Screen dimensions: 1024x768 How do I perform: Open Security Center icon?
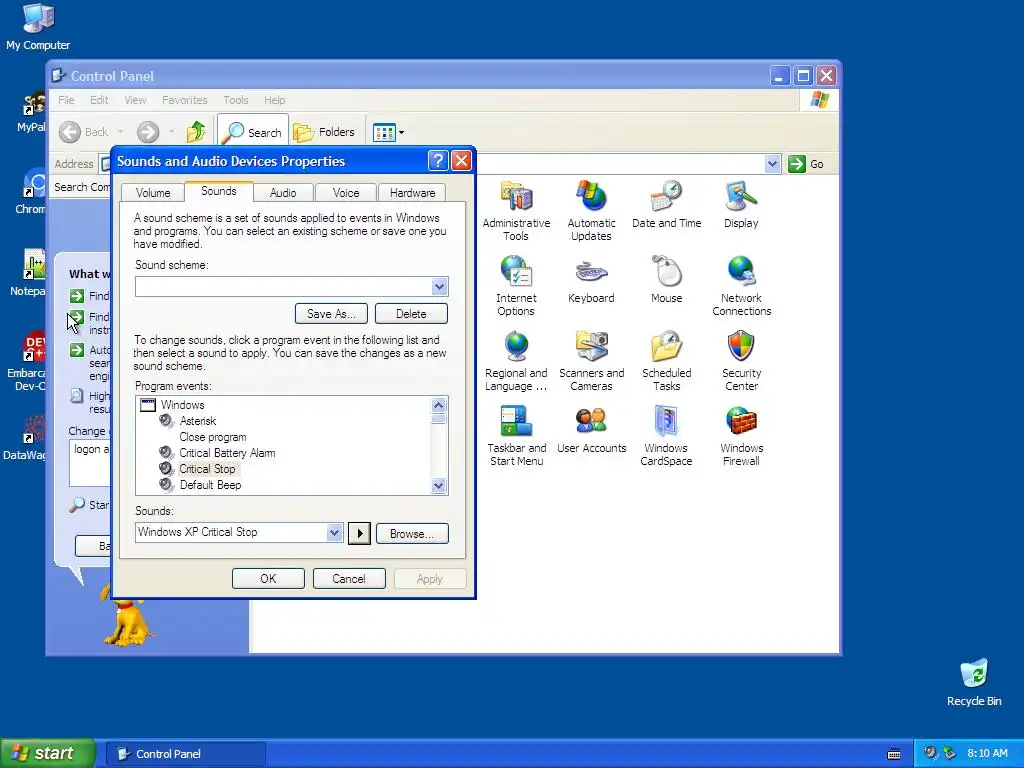pyautogui.click(x=741, y=361)
